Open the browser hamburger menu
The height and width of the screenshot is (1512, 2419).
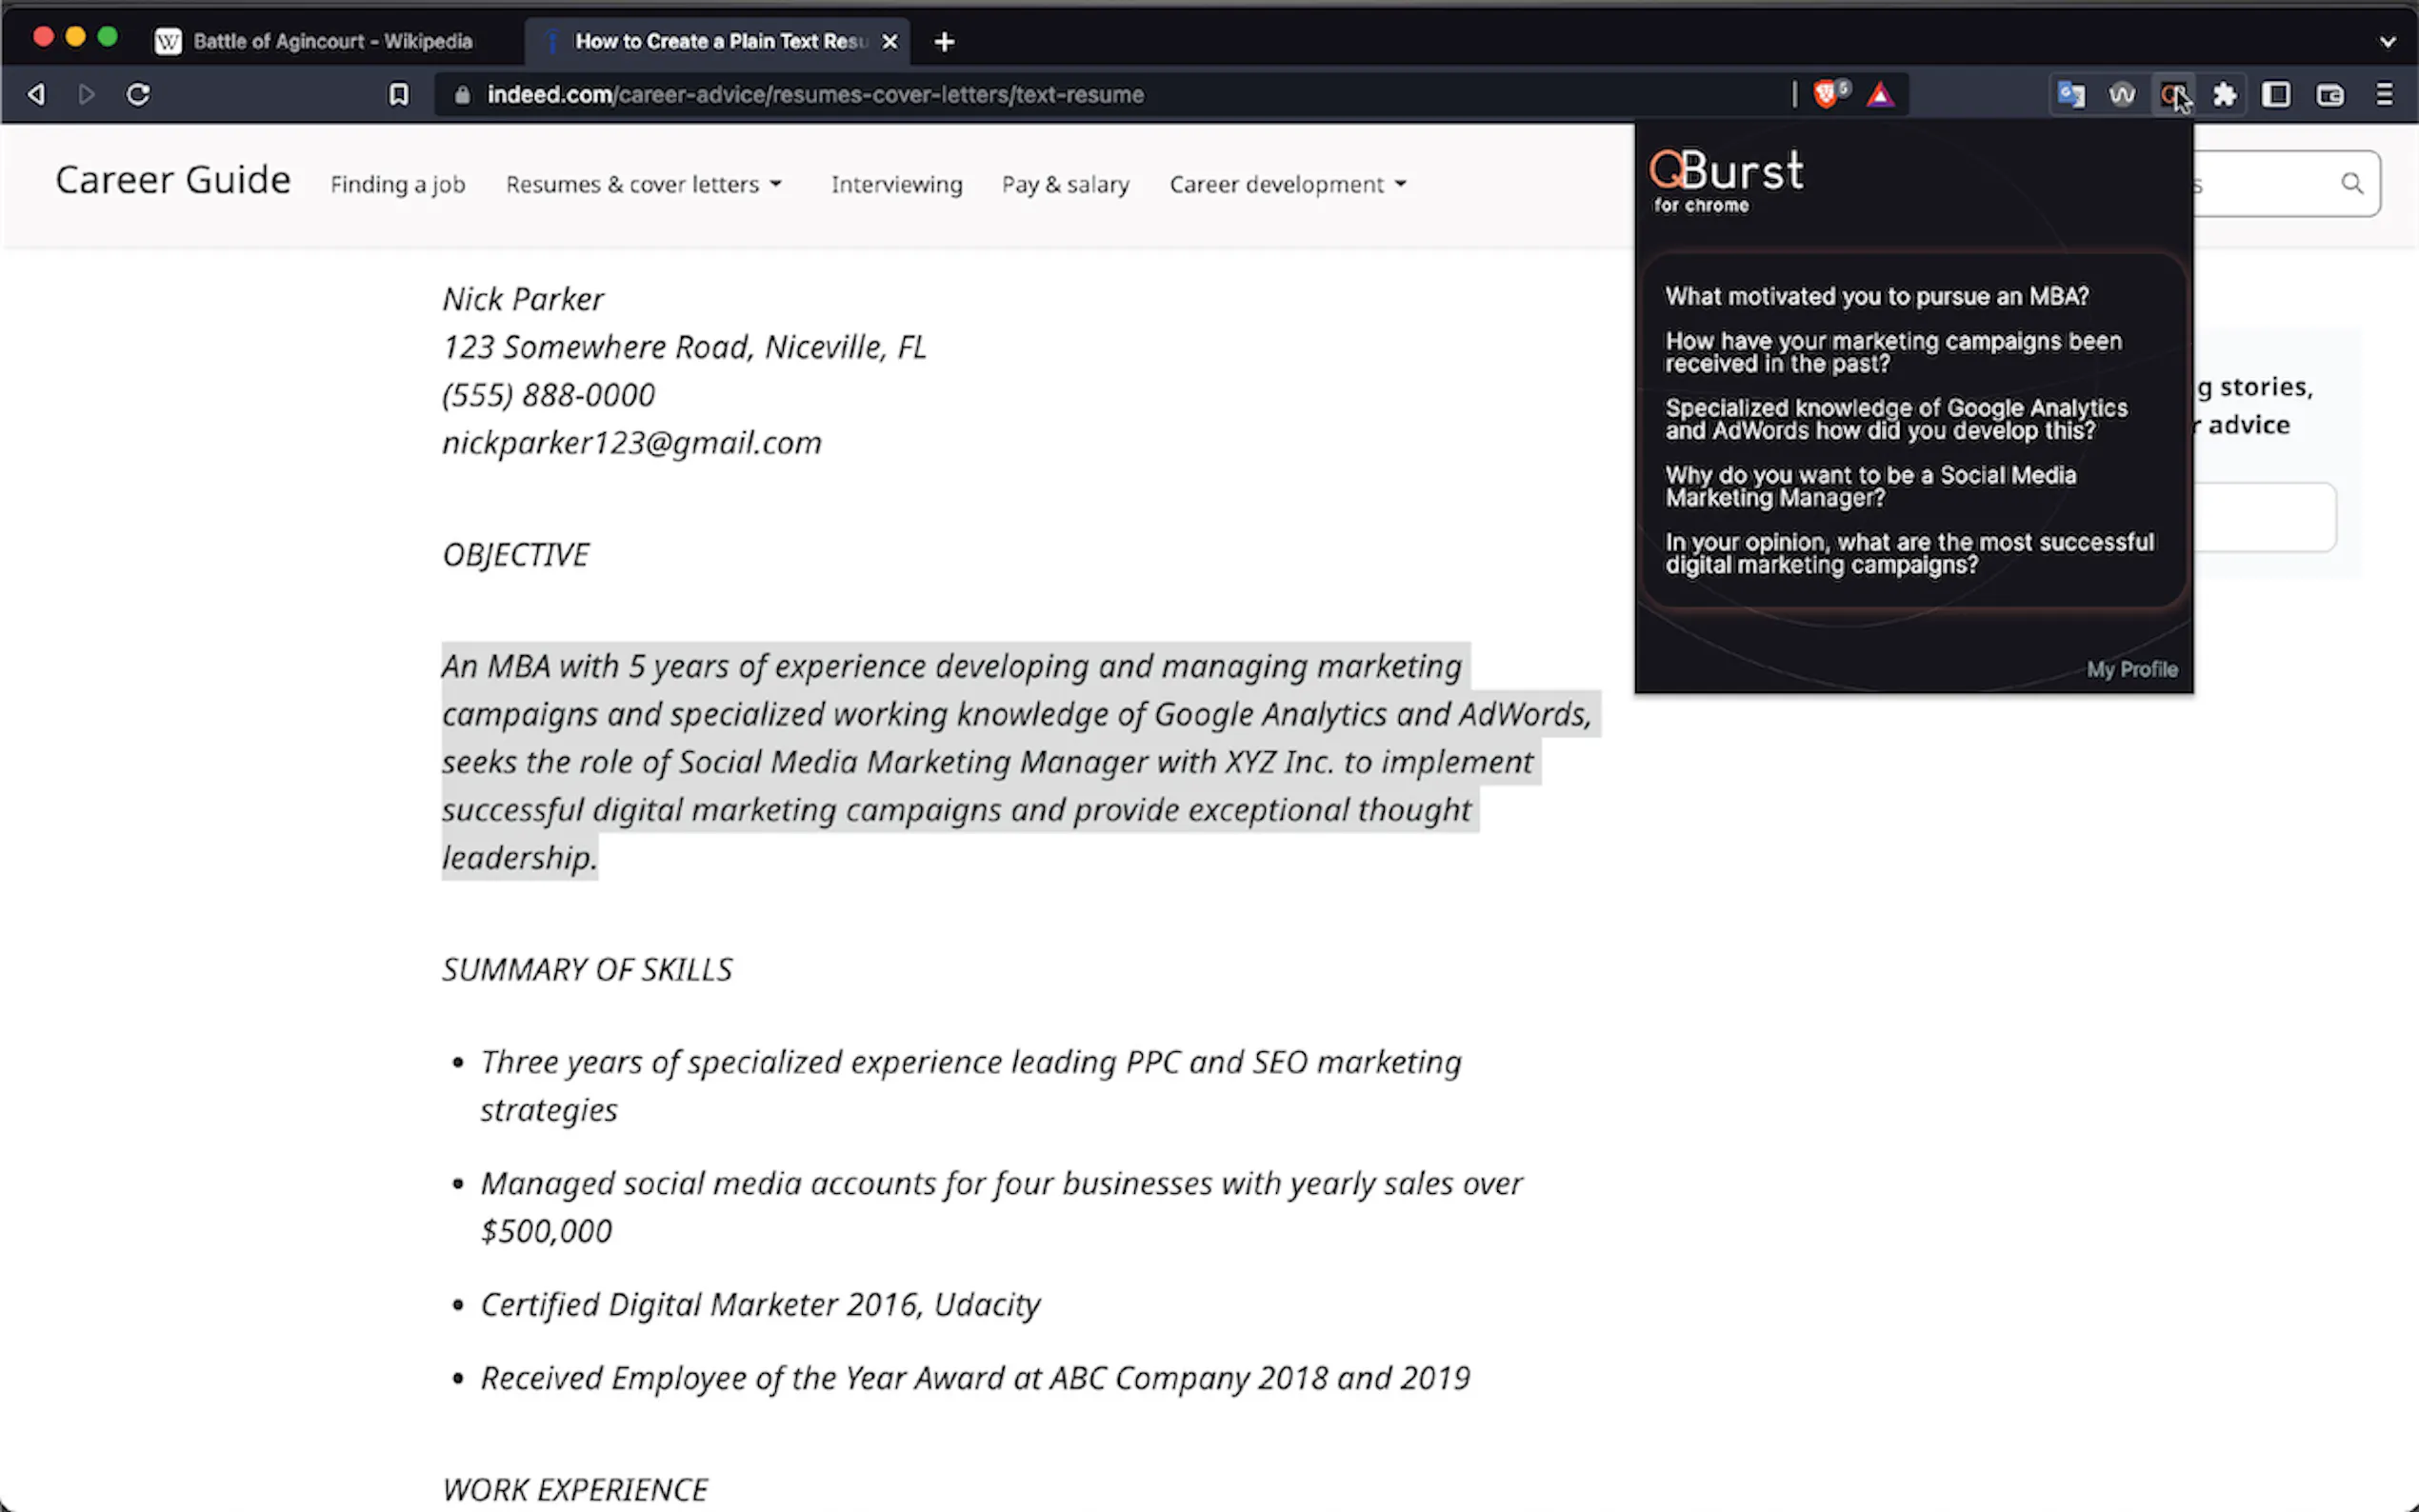pyautogui.click(x=2384, y=94)
